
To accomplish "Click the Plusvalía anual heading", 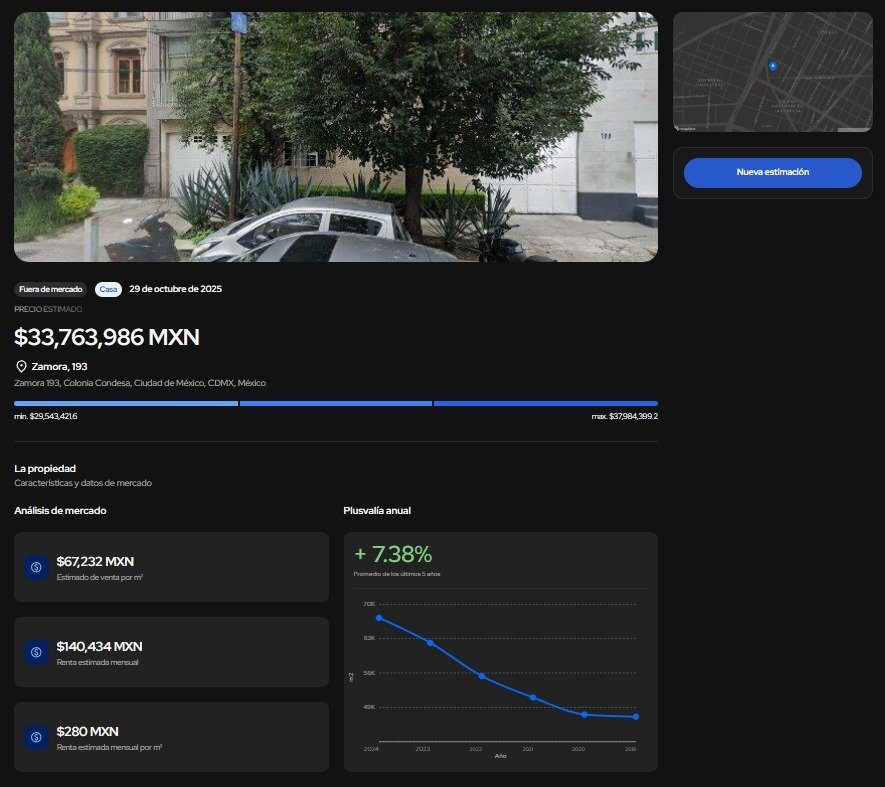I will click(x=377, y=510).
